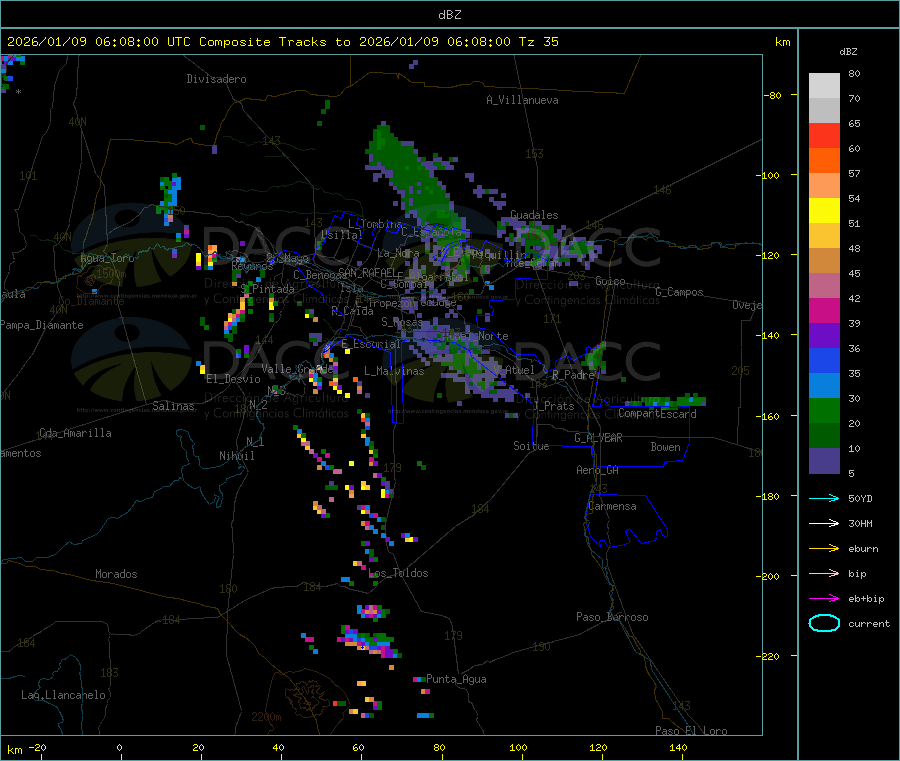900x761 pixels.
Task: Pick the slate 10–5 dBZ swatch
Action: click(x=824, y=461)
